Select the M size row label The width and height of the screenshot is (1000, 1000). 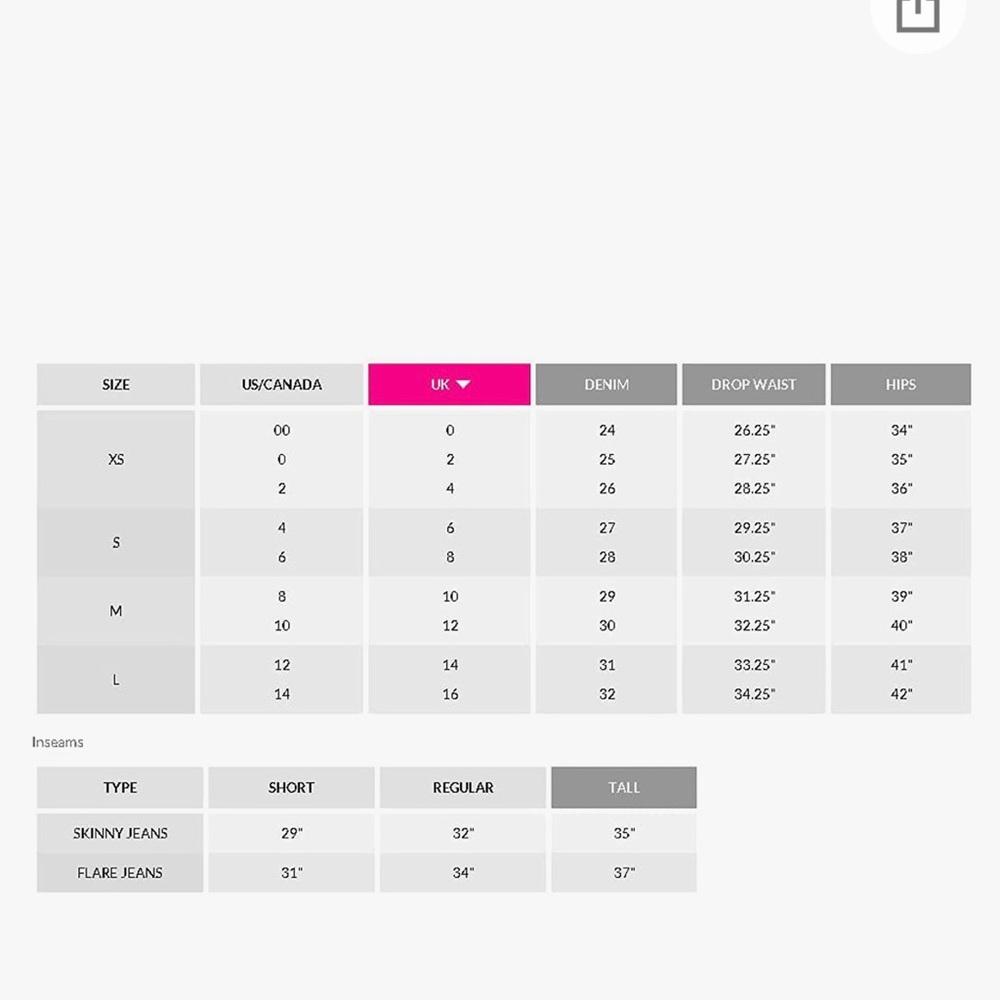[x=115, y=611]
